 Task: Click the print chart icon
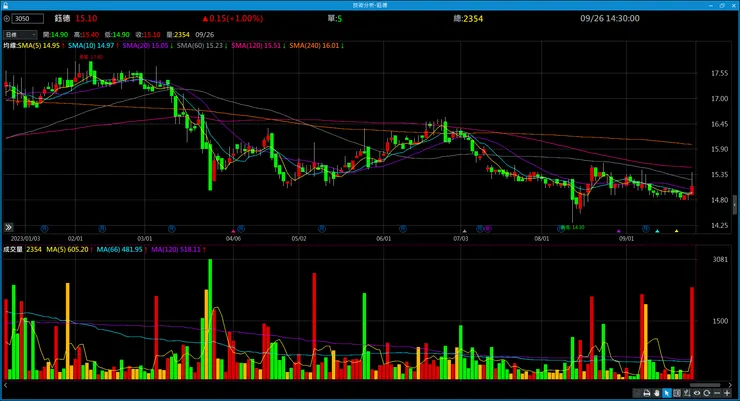647,393
